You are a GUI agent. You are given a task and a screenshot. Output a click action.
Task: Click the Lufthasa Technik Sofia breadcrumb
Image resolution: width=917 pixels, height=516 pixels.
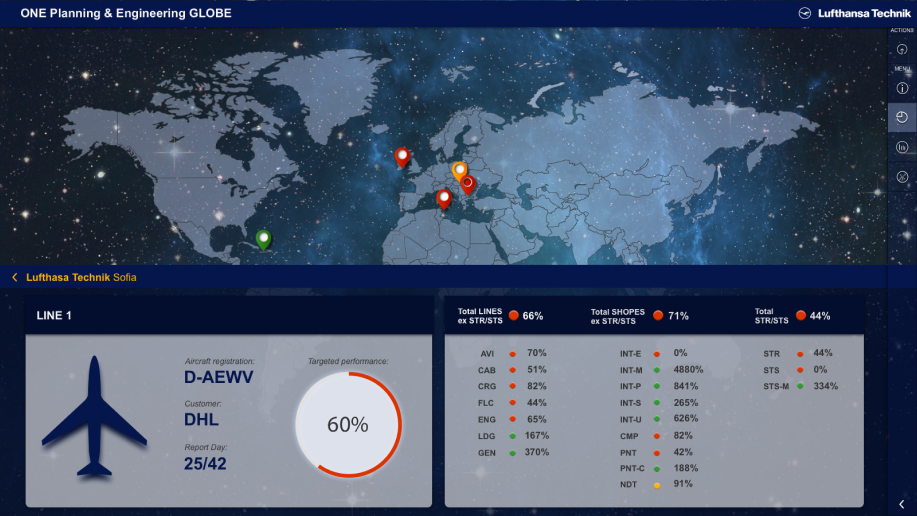point(81,277)
